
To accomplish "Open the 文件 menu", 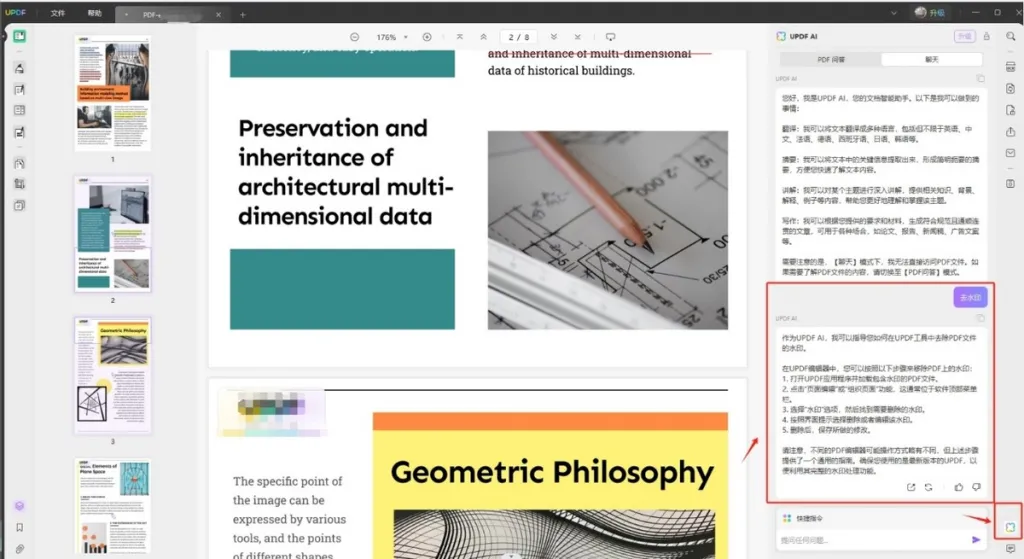I will (x=57, y=13).
